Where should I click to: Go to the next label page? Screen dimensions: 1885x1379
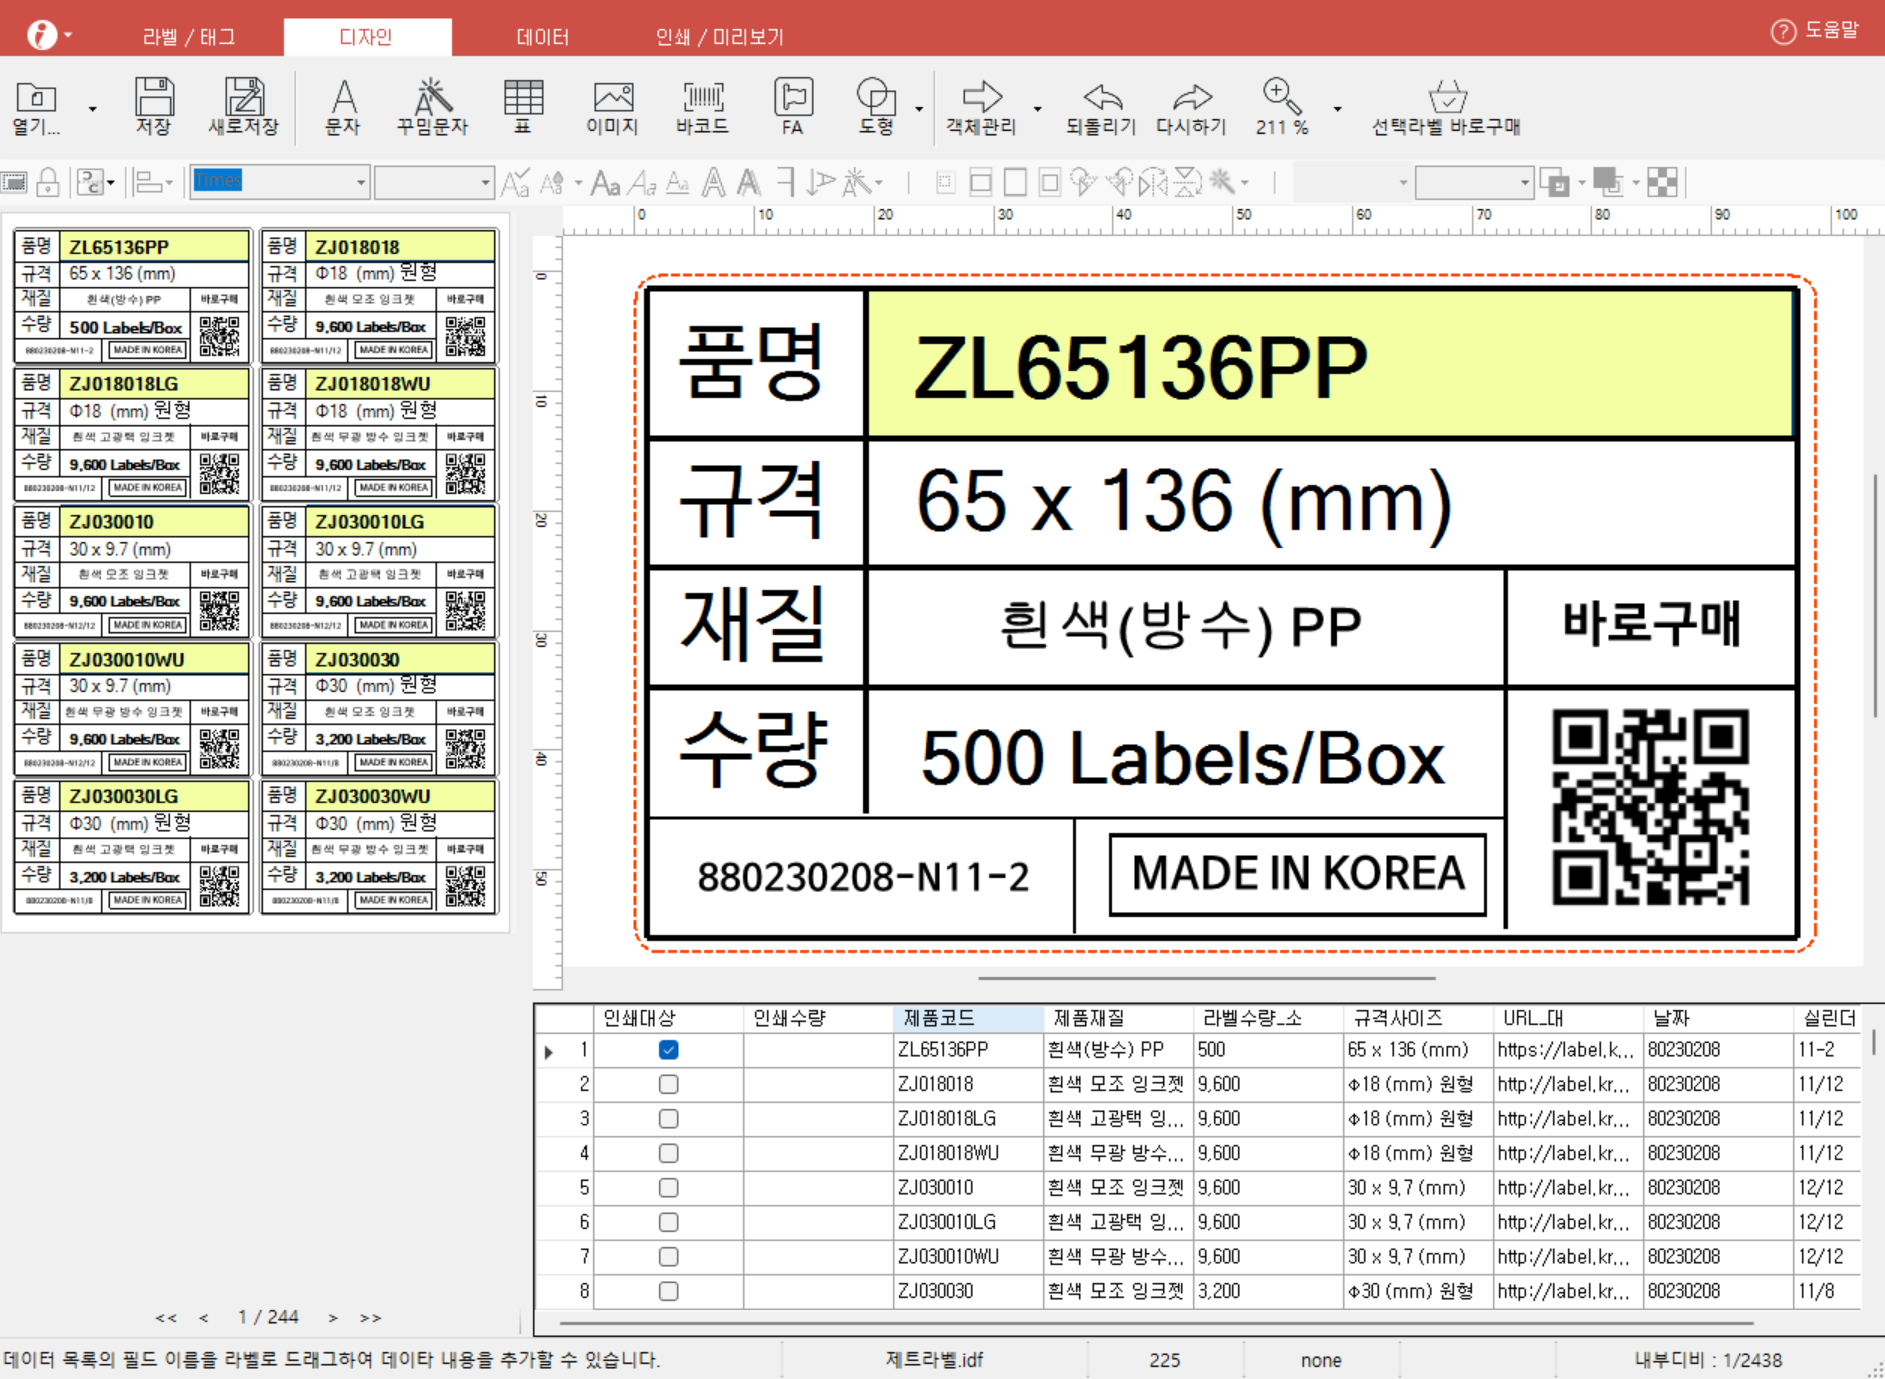click(x=333, y=1318)
